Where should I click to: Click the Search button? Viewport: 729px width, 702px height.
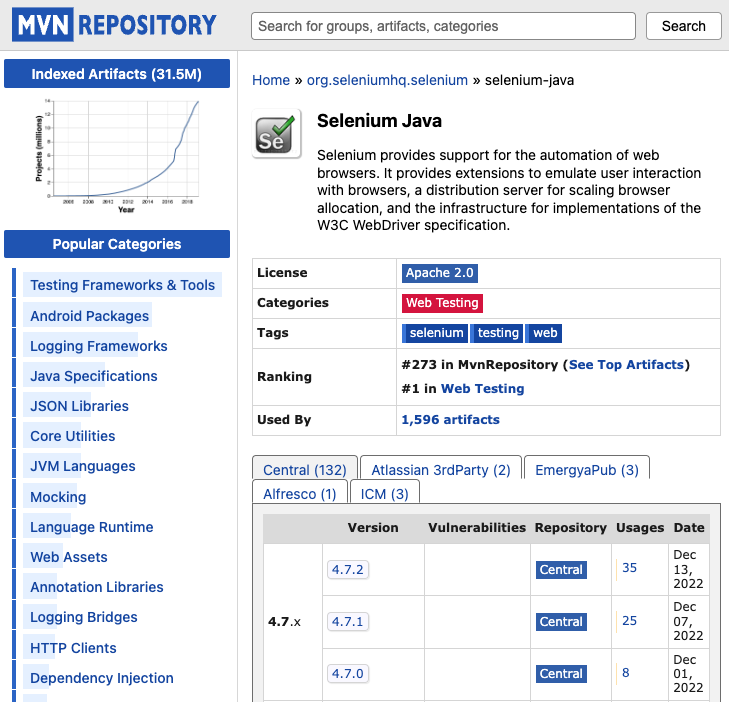pos(683,26)
